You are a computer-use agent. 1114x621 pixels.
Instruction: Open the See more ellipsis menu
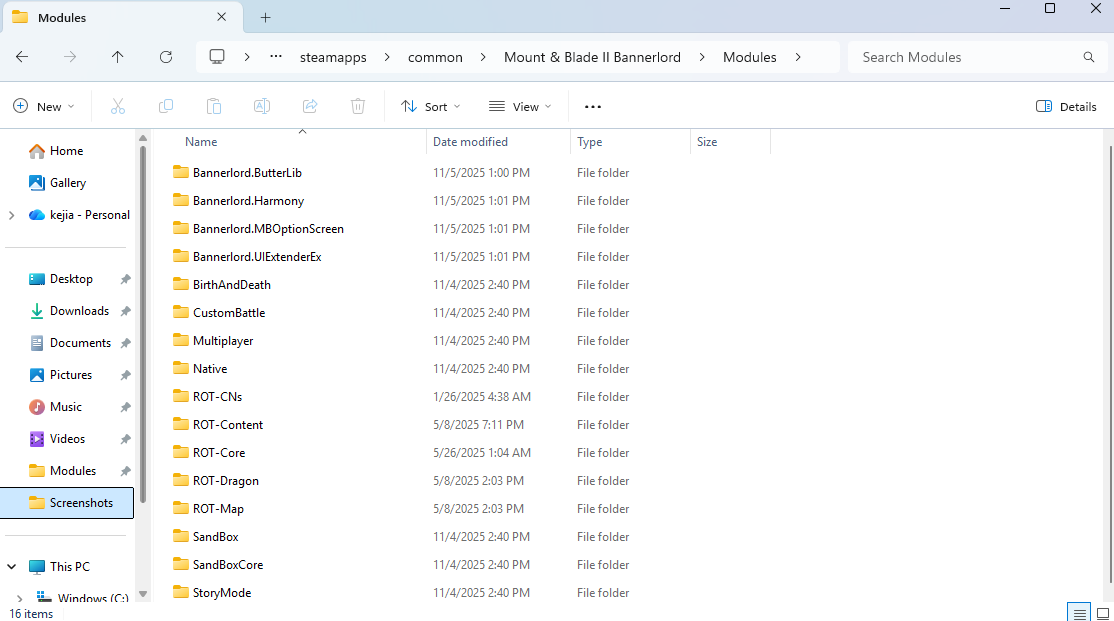[x=593, y=106]
